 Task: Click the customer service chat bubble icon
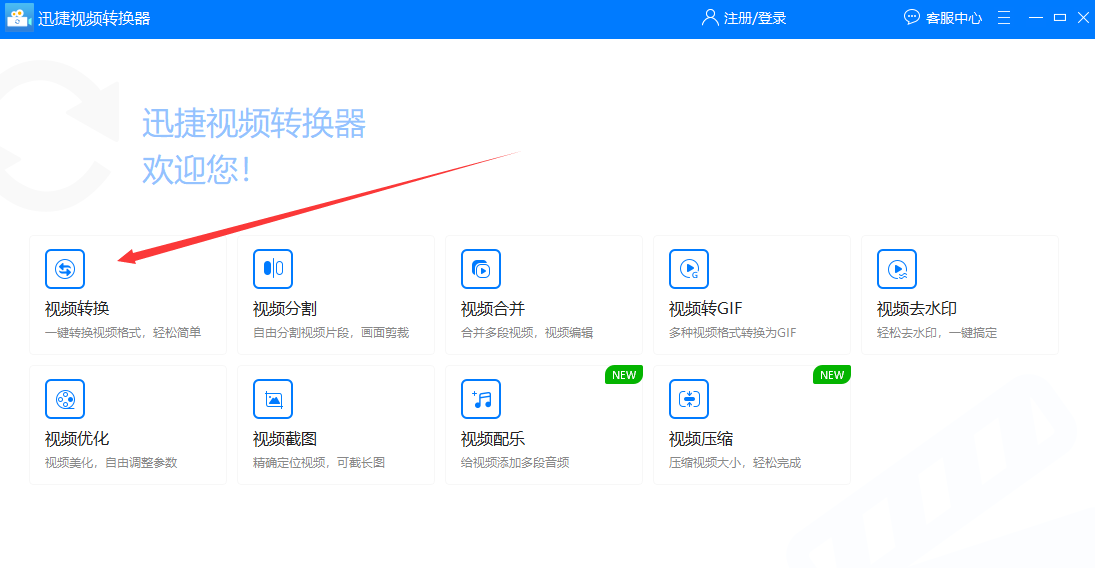(x=911, y=17)
